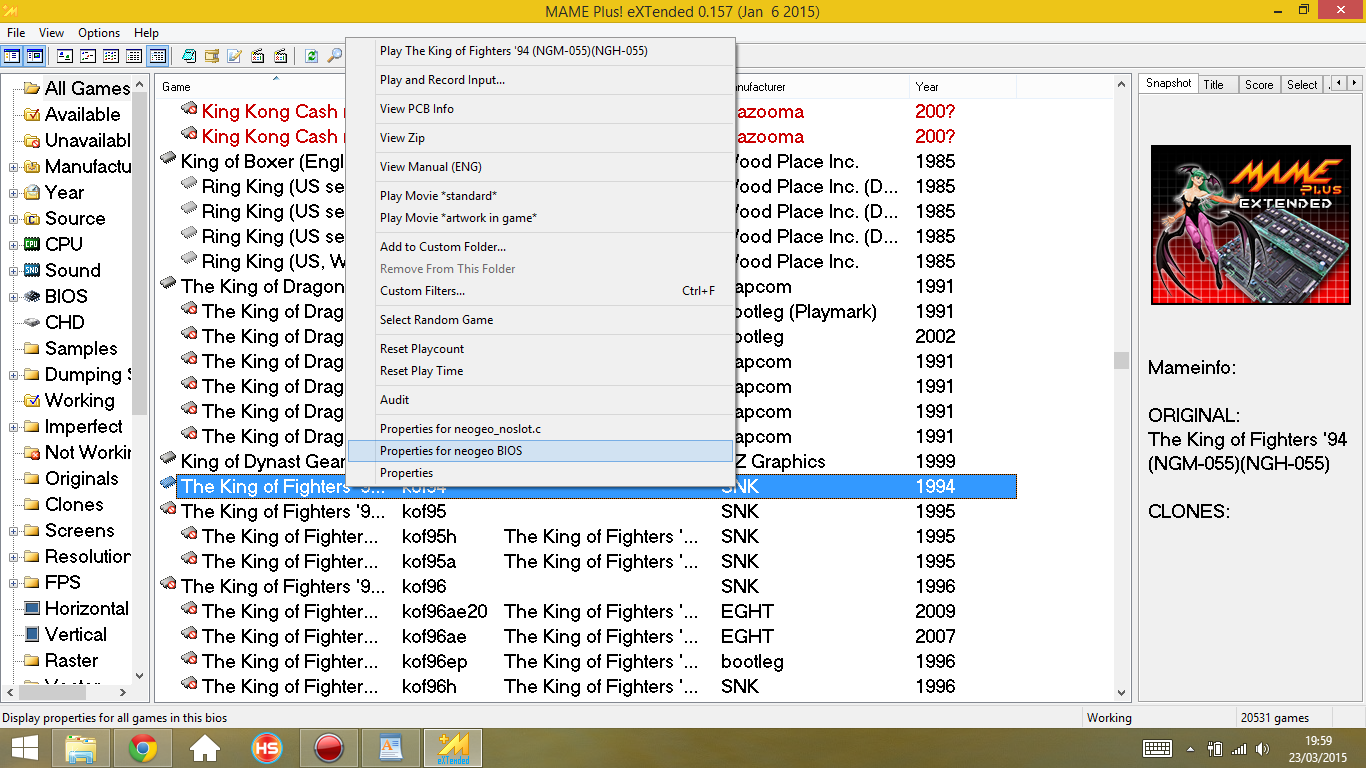The height and width of the screenshot is (768, 1366).
Task: Choose Play The King of Fighters '94
Action: click(540, 51)
